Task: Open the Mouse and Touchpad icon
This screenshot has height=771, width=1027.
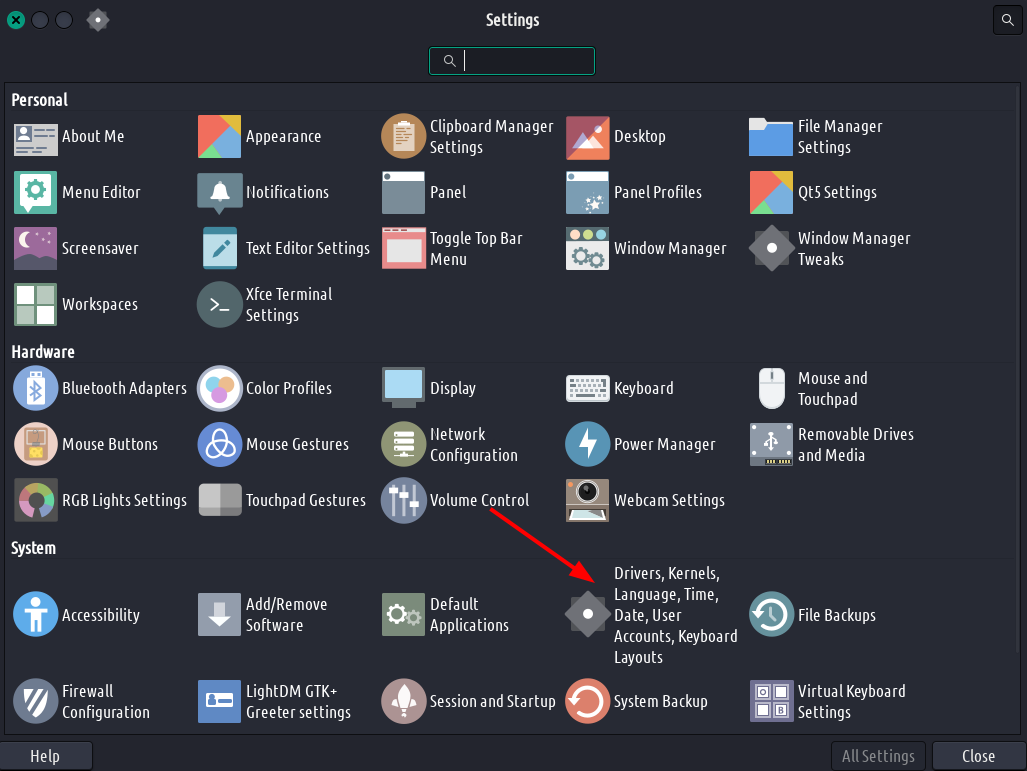Action: [771, 388]
